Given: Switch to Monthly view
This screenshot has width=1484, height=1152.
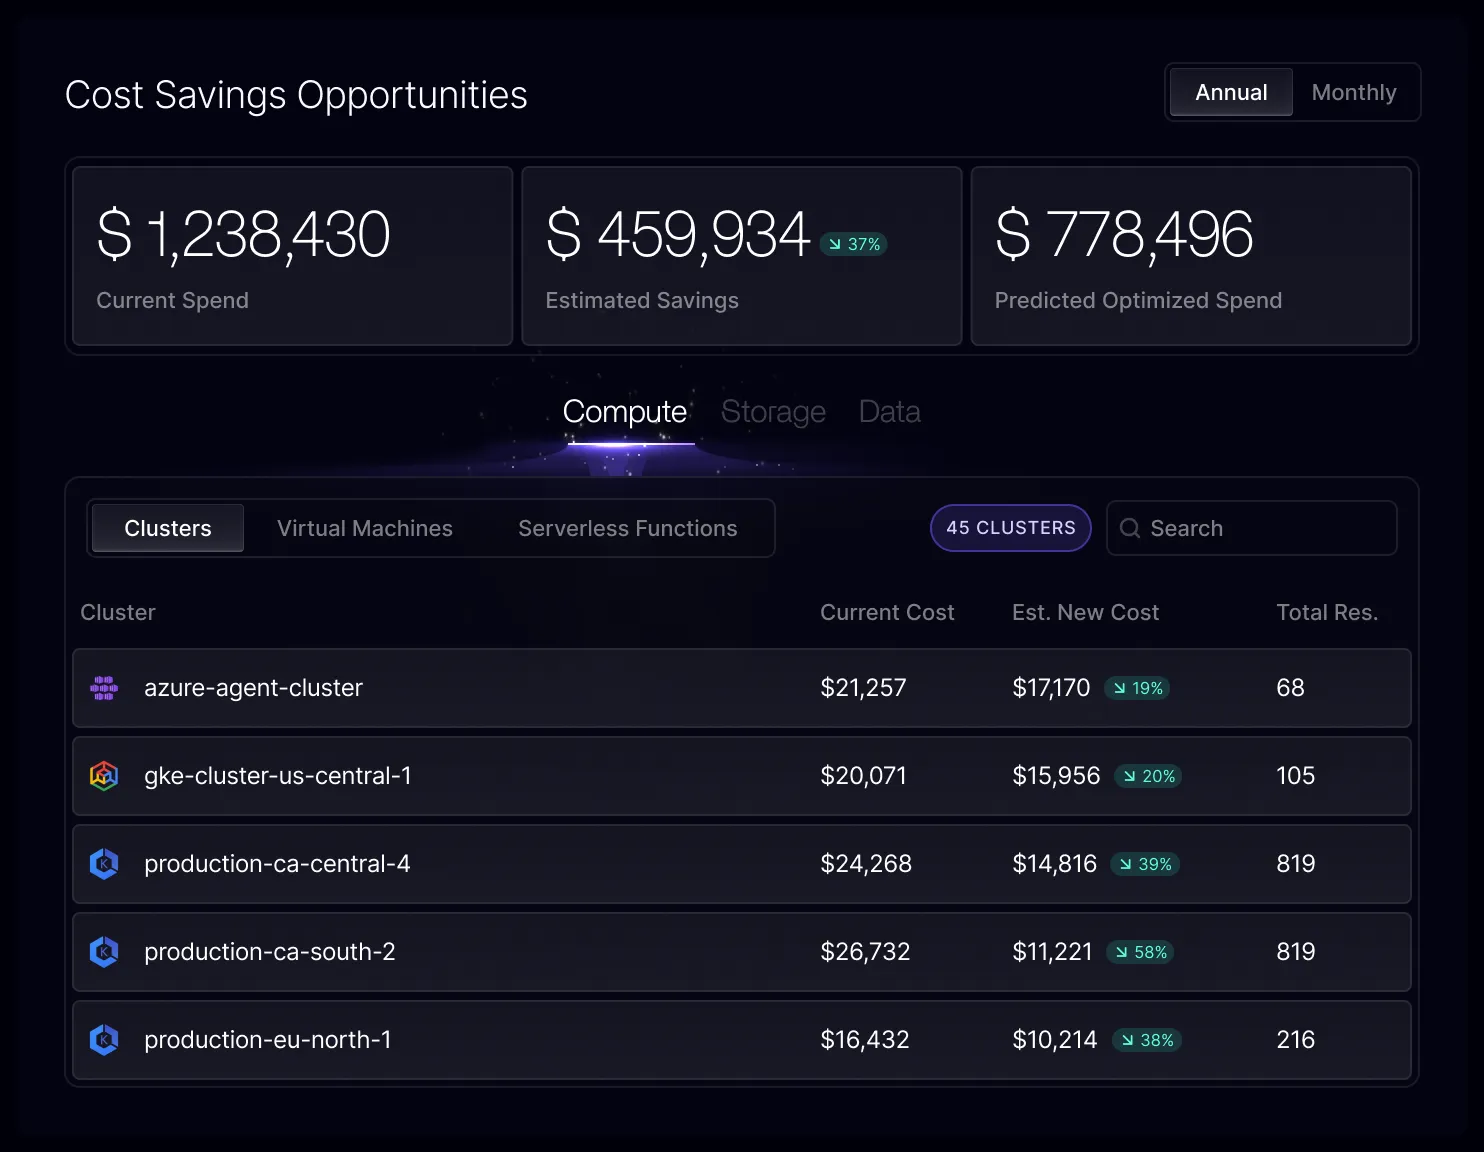Looking at the screenshot, I should click(1354, 92).
